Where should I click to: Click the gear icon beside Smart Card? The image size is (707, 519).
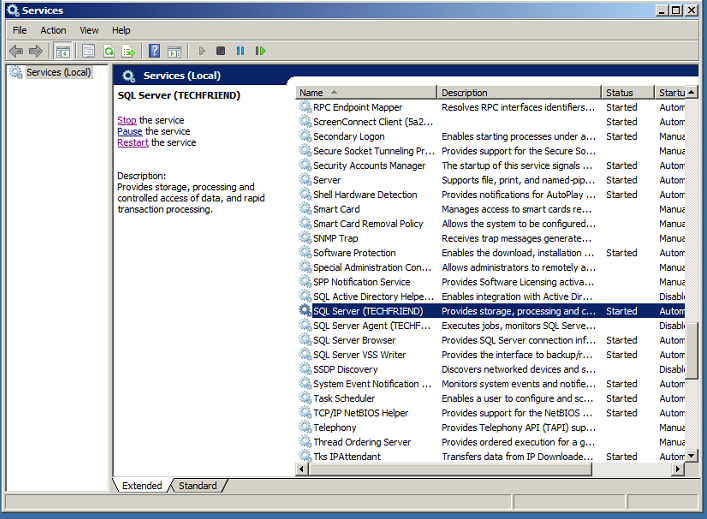point(305,209)
